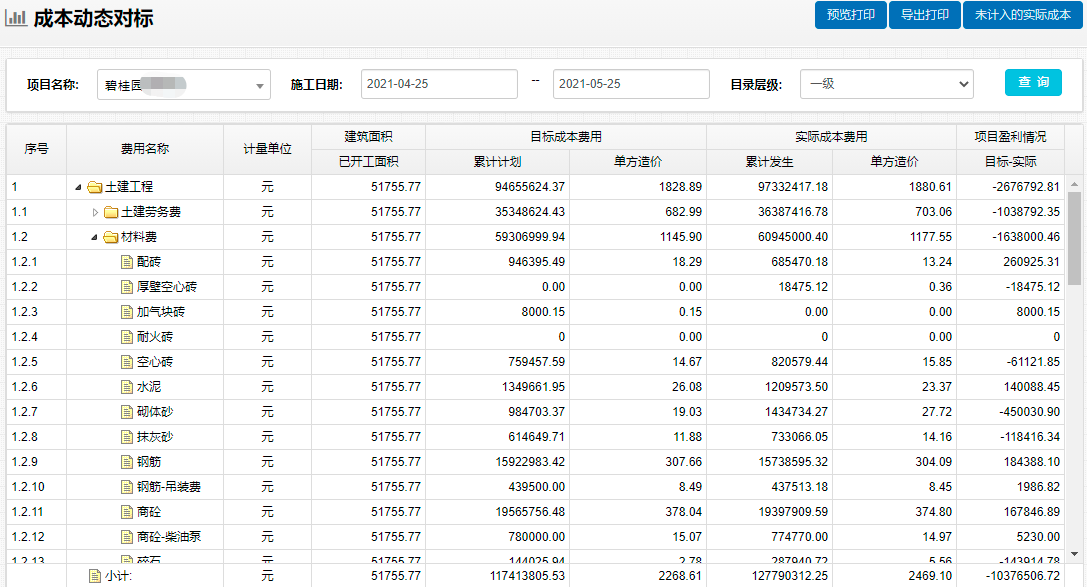Click the 累计发生 column header
Viewport: 1087px width, 587px height.
coord(769,161)
